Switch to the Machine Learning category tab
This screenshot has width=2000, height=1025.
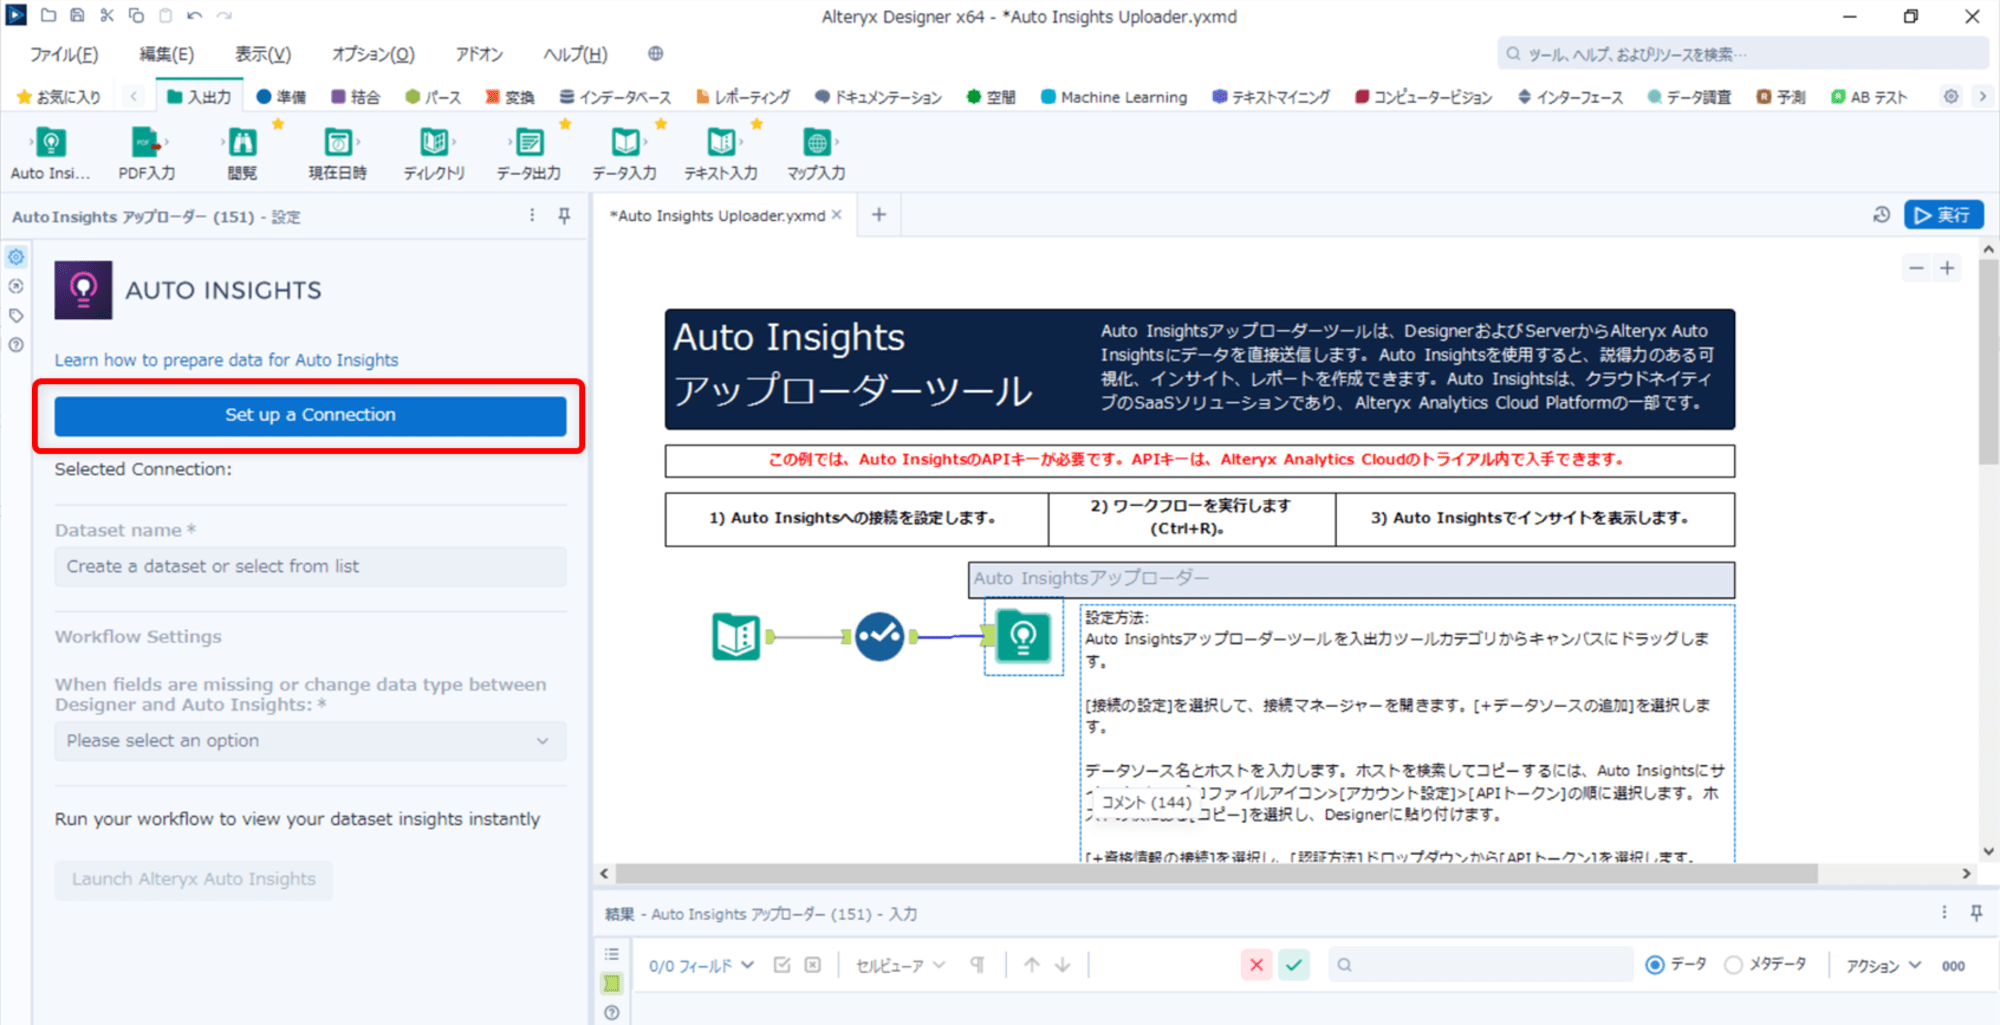point(1113,97)
